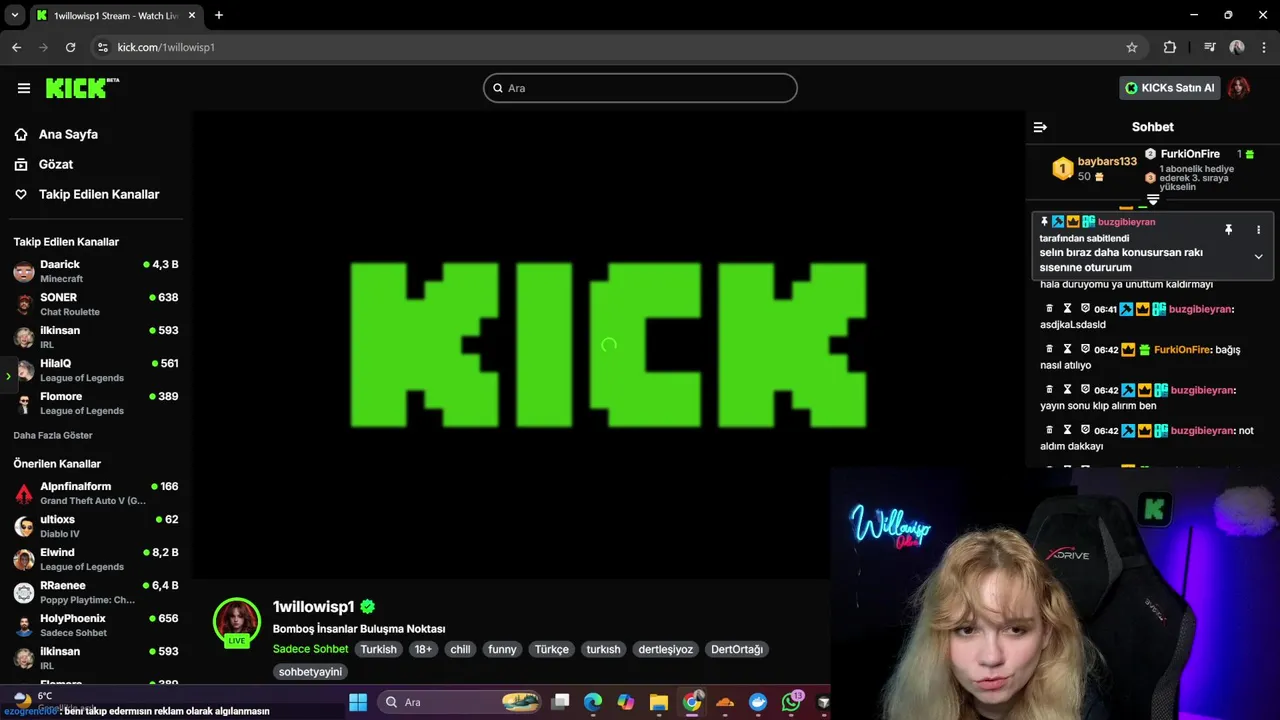Delete buzgibeyran's asdjkaLsdasld message
This screenshot has width=1280, height=720.
[x=1049, y=309]
